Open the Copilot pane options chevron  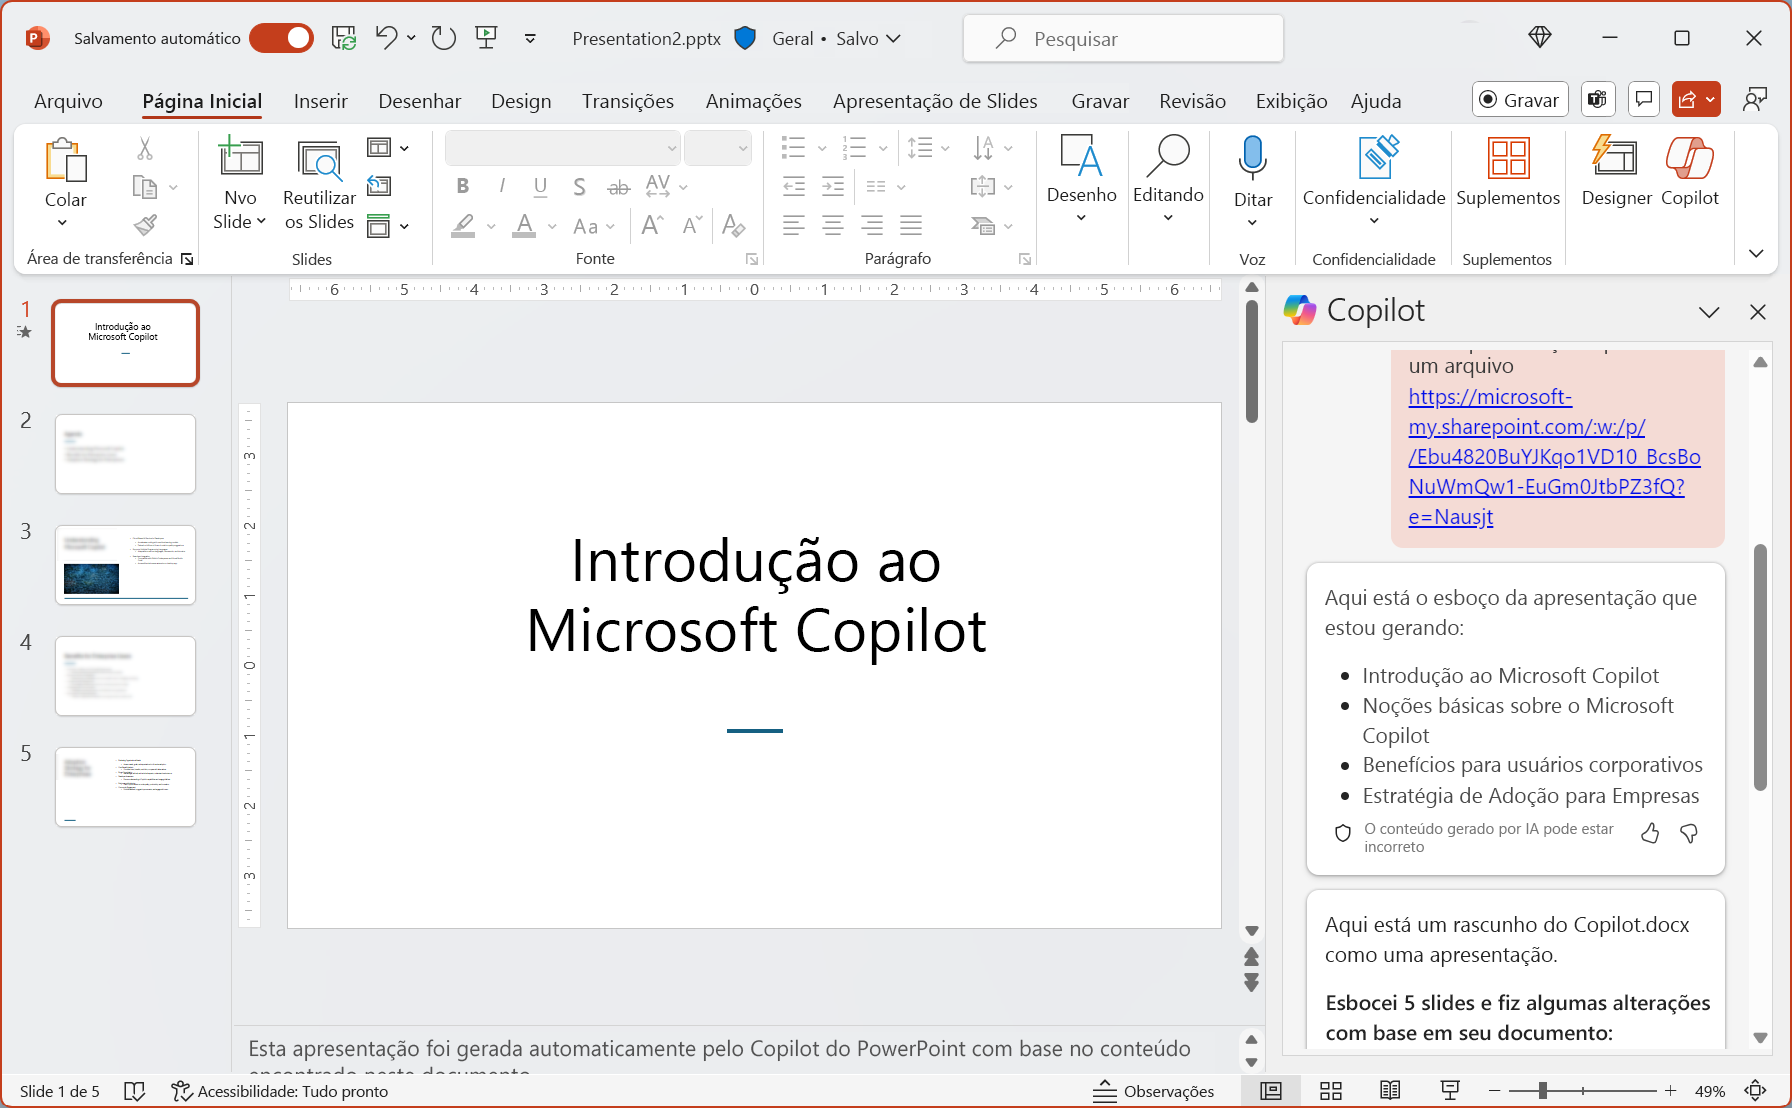[x=1709, y=312]
